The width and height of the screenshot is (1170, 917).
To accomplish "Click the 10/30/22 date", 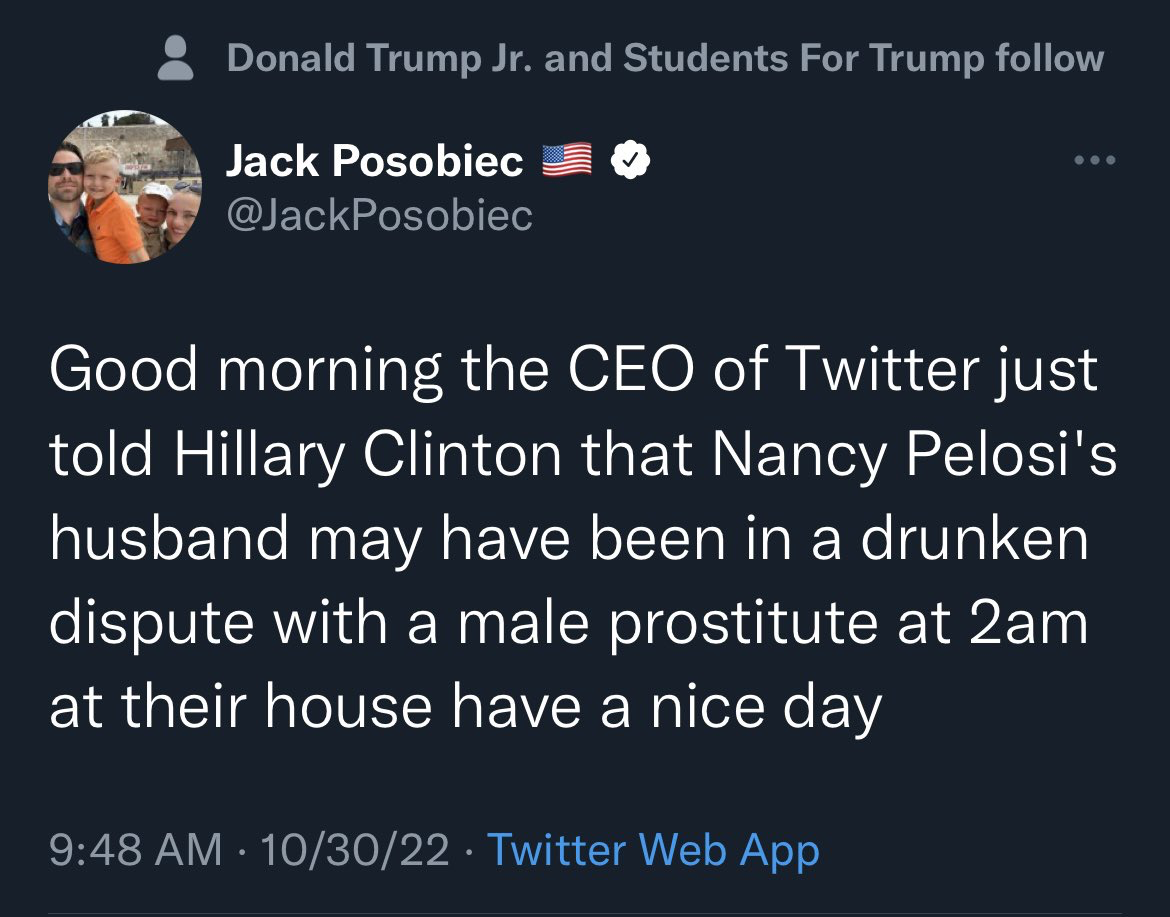I will click(x=354, y=850).
